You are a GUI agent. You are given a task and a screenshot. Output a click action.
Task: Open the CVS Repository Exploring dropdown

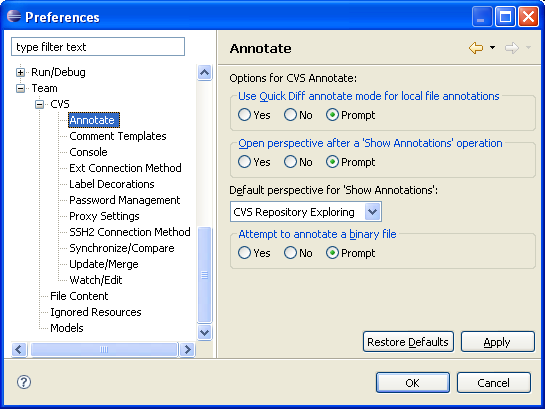click(372, 212)
